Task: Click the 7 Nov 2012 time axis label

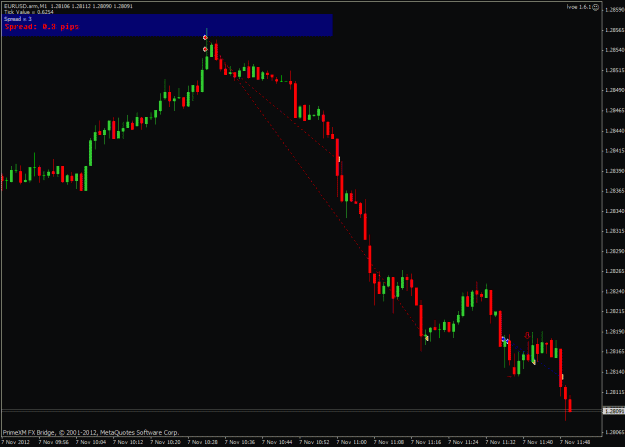Action: point(16,442)
